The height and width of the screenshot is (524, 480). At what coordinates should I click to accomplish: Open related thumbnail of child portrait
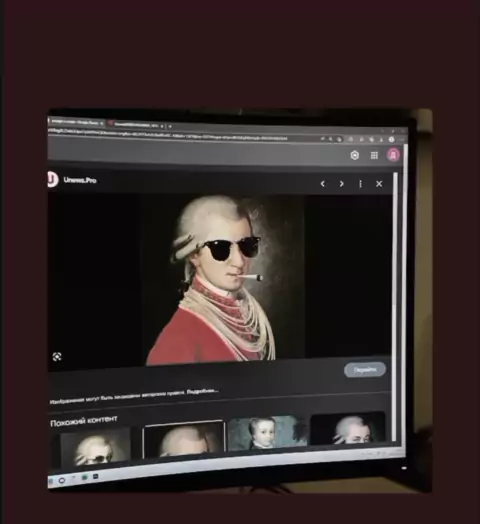click(267, 432)
